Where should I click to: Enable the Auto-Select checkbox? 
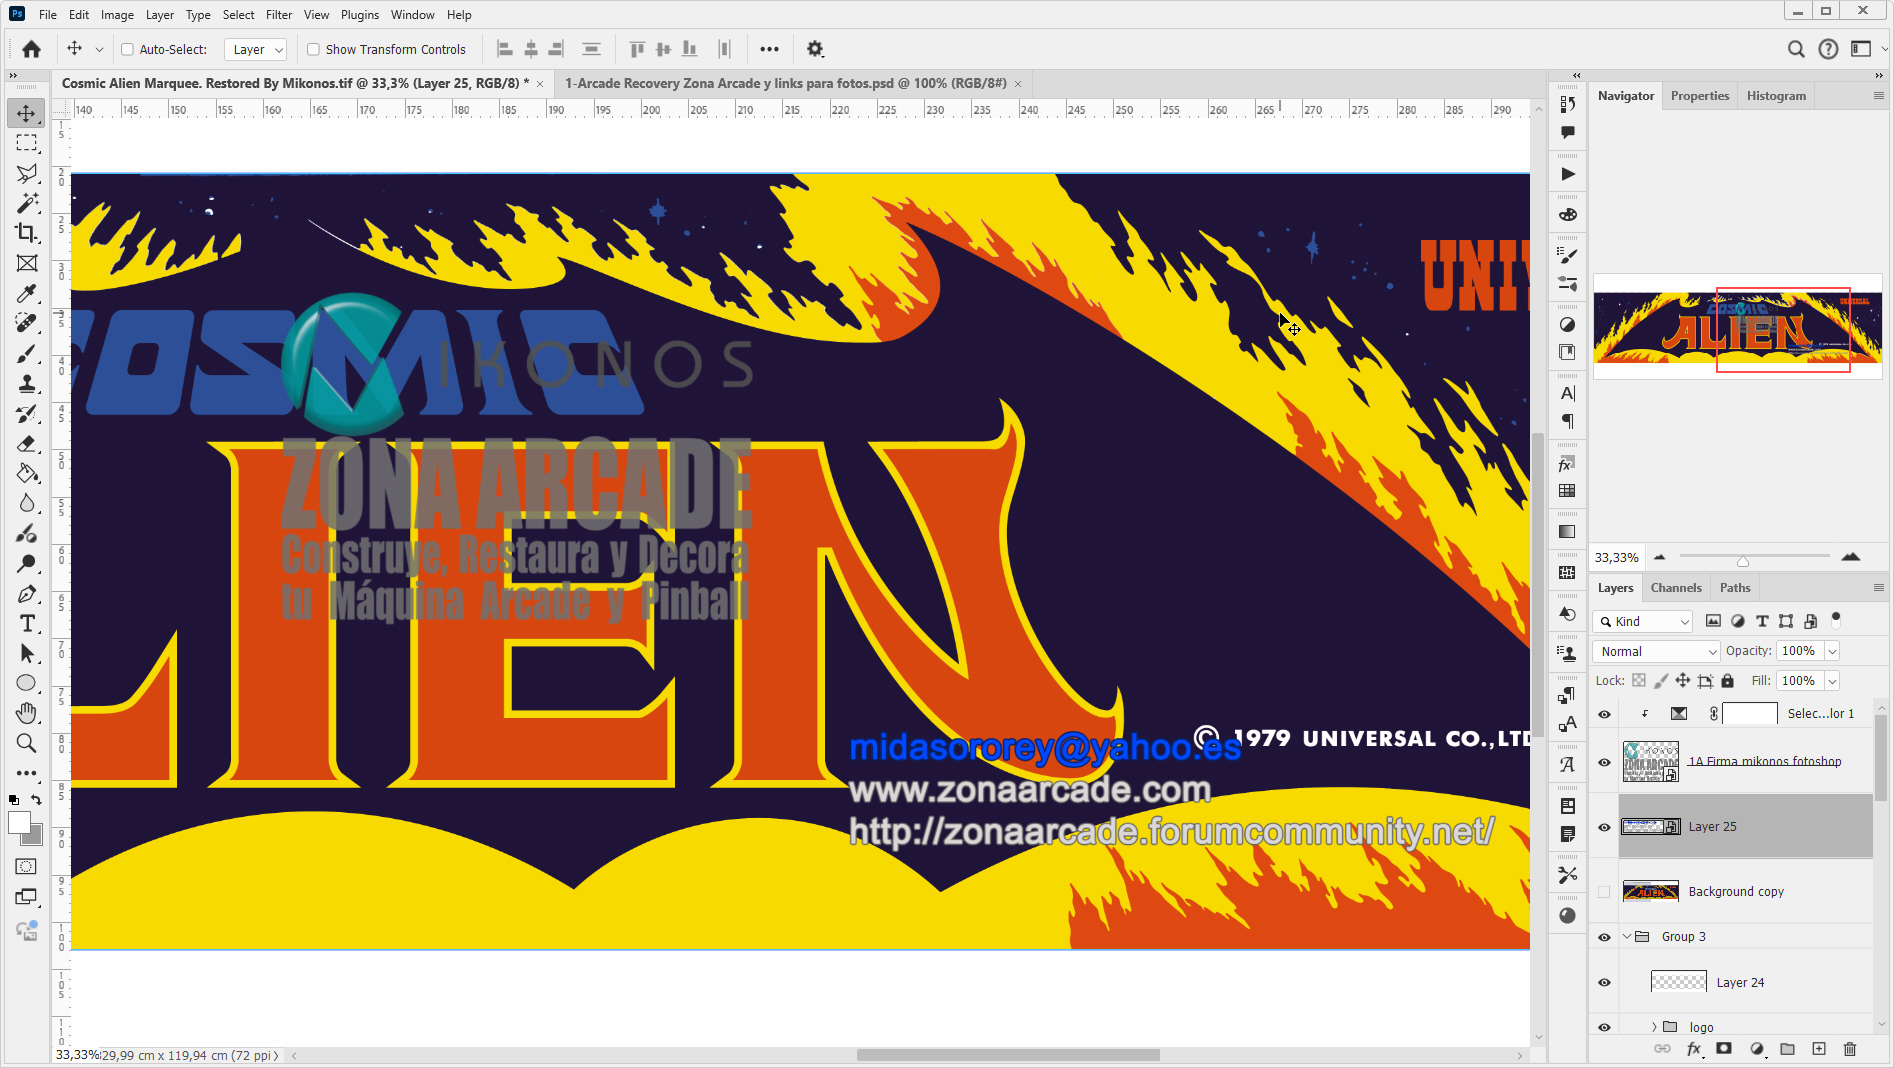(x=128, y=49)
